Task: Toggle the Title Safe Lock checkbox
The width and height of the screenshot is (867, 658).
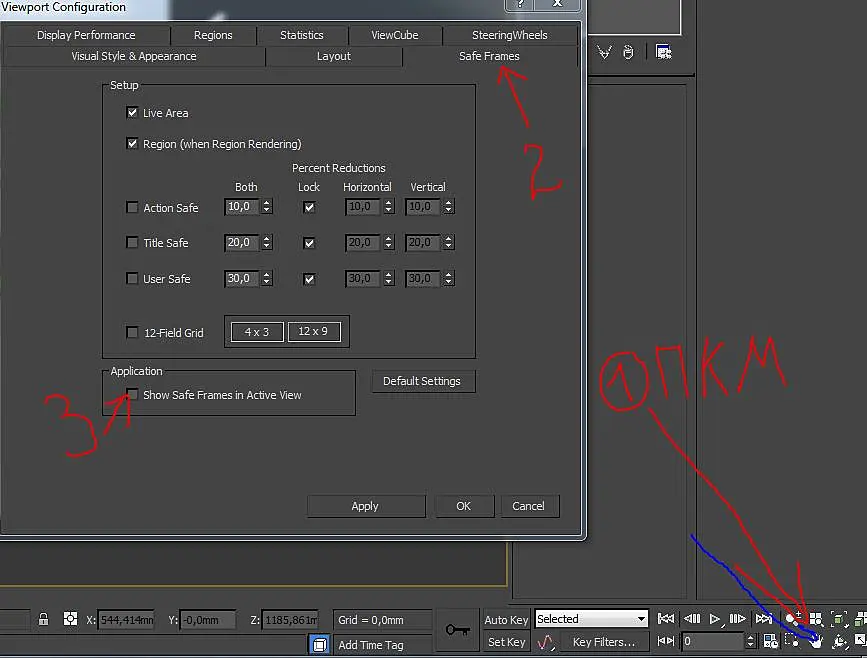Action: (x=309, y=243)
